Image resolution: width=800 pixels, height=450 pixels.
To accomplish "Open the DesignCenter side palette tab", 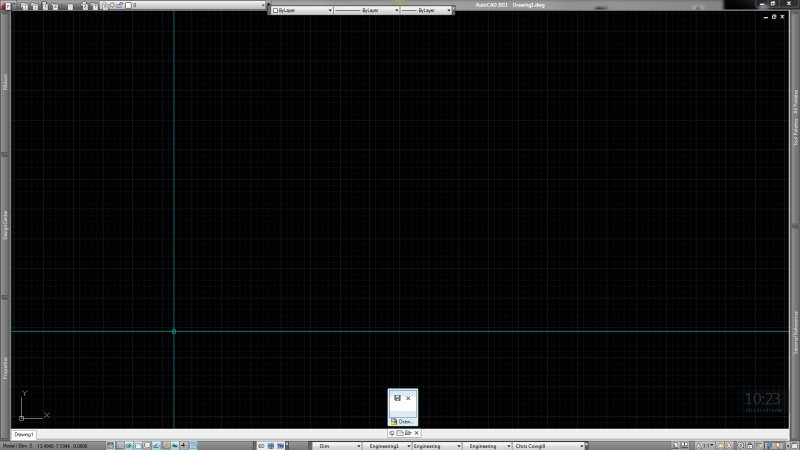I will point(5,225).
